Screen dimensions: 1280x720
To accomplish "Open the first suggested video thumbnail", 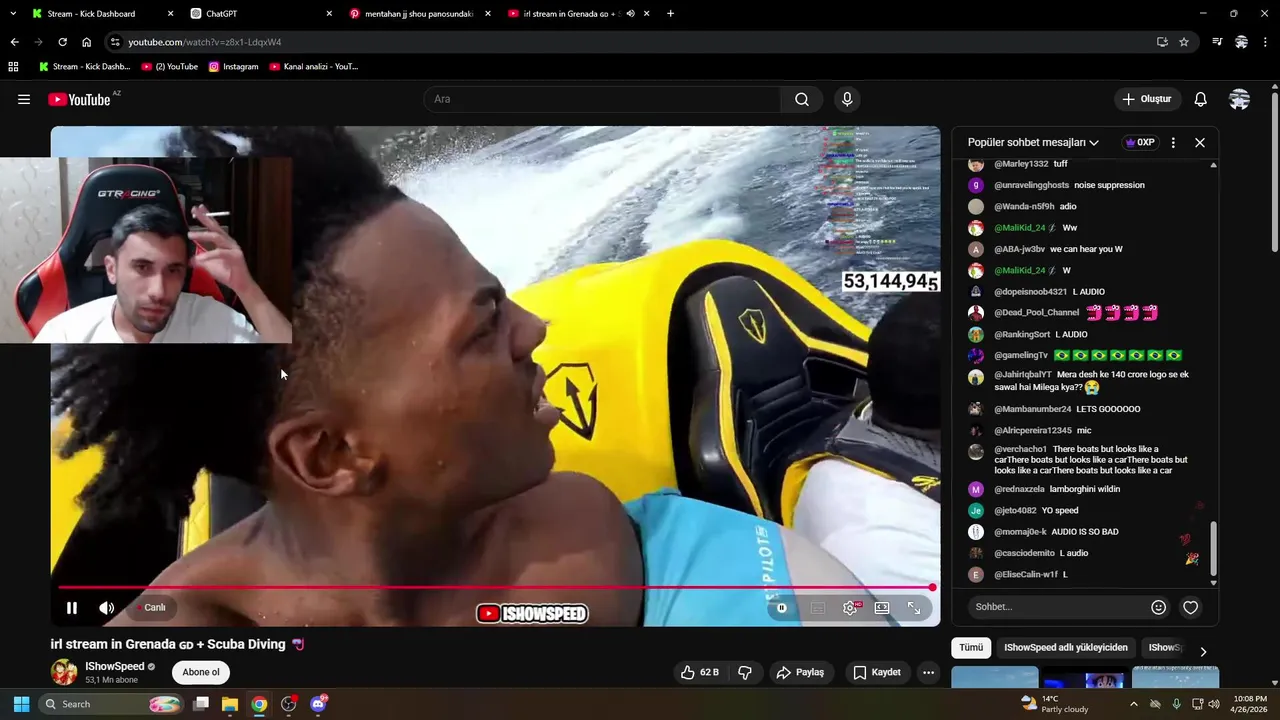I will 995,677.
